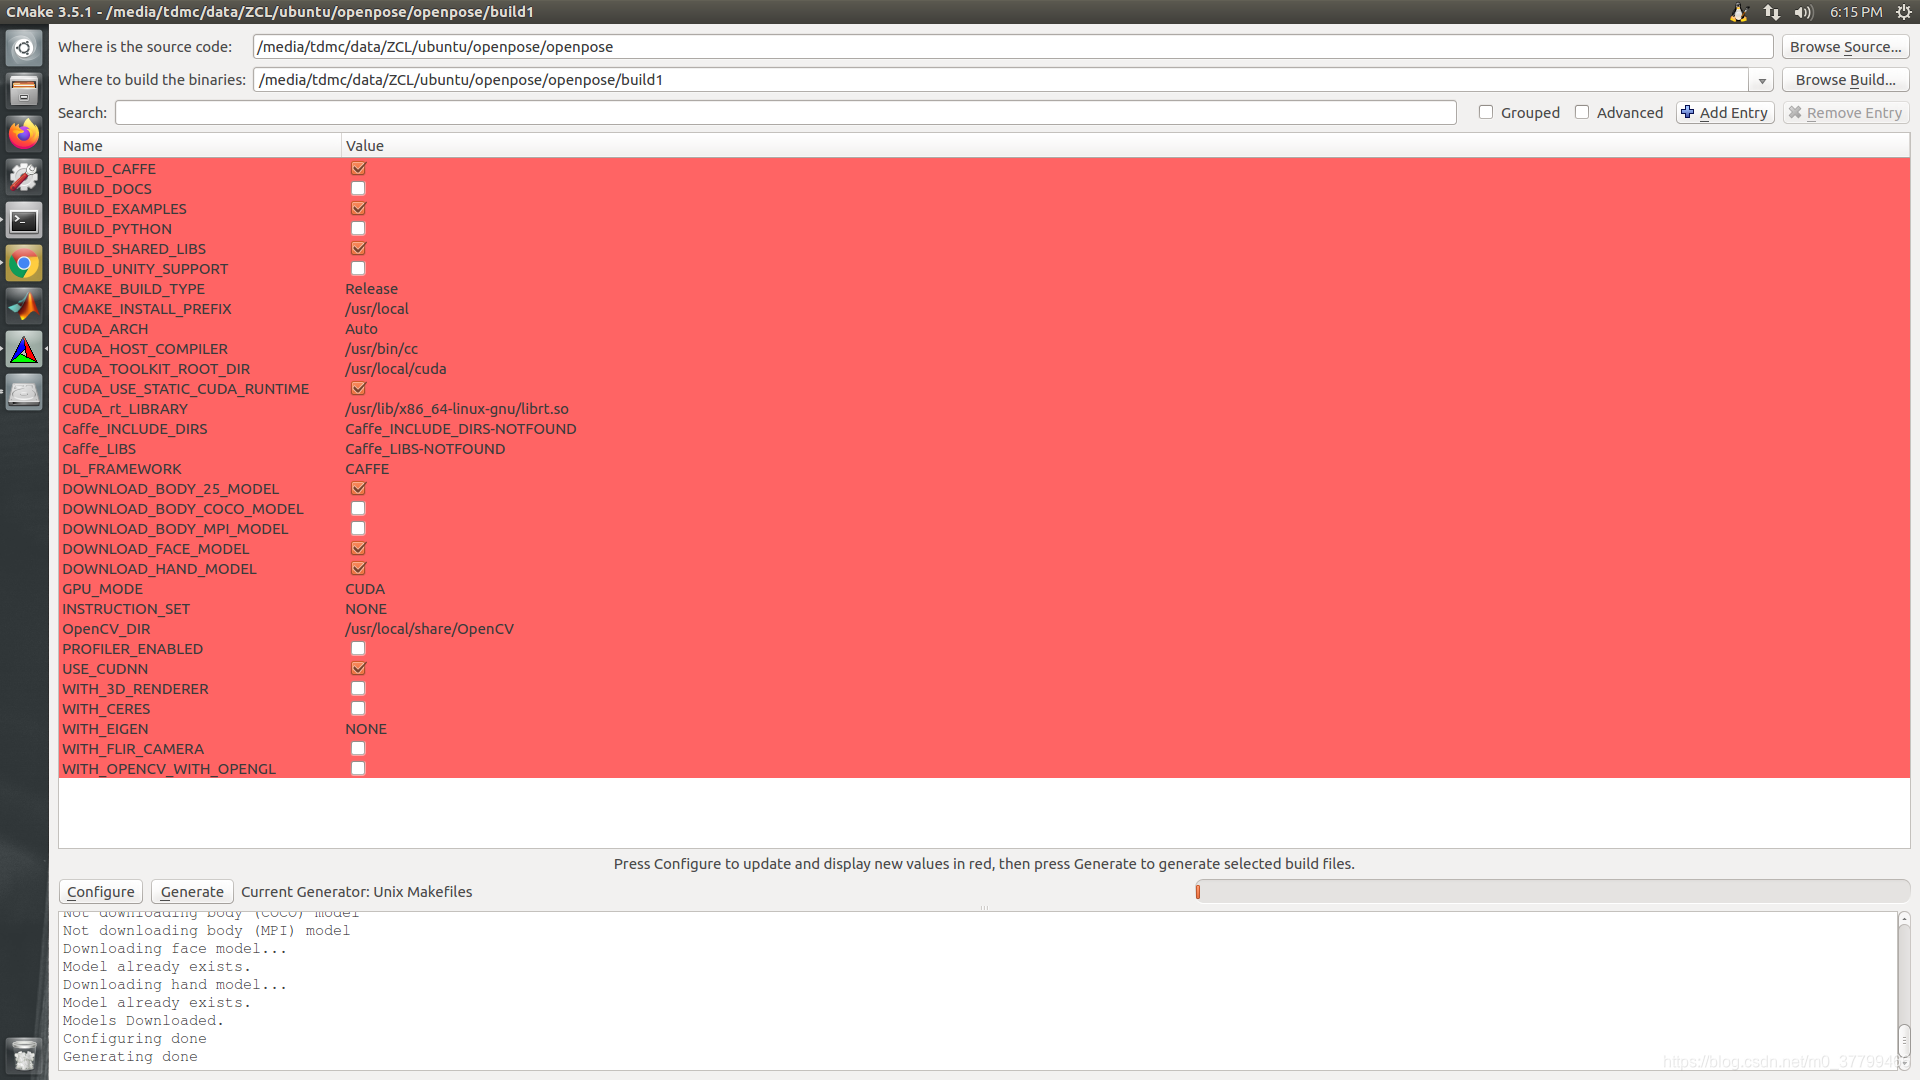
Task: Select the Caffe_LIBS-NOTFOUND value
Action: 425,449
